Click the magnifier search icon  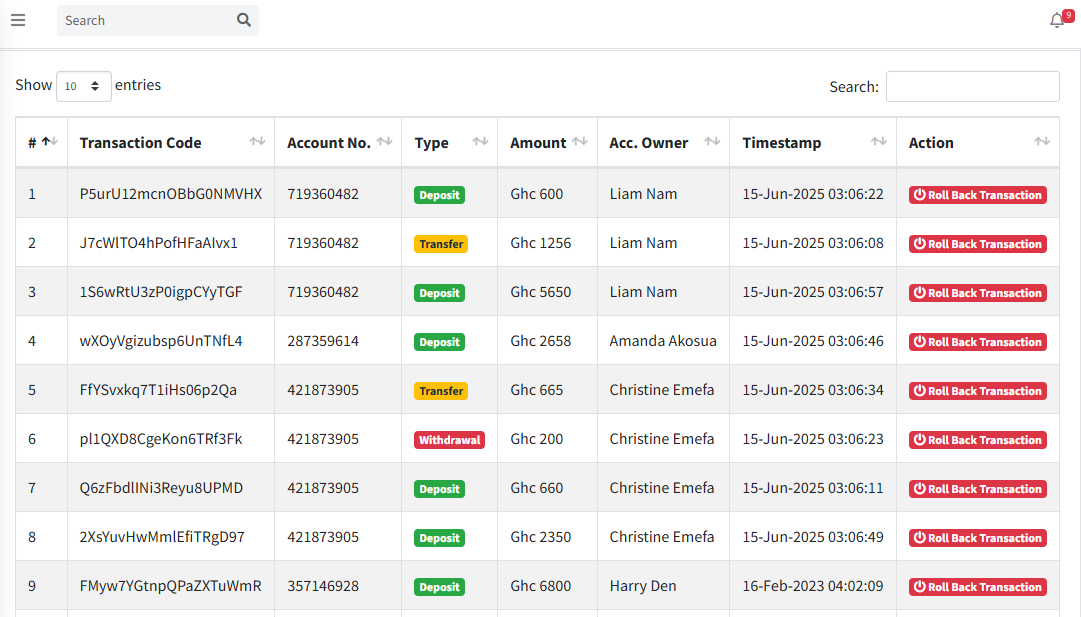click(x=244, y=20)
